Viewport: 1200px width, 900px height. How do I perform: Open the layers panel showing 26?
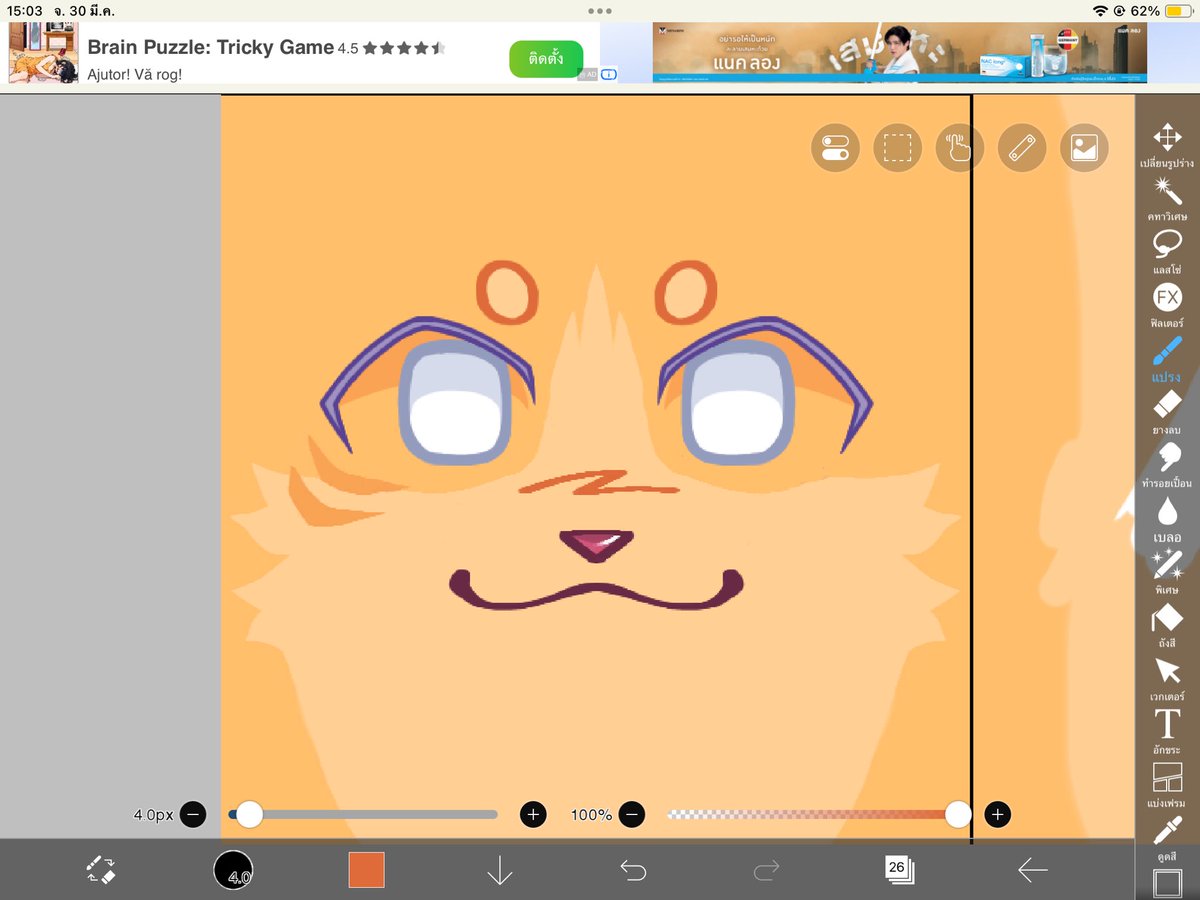(x=898, y=869)
